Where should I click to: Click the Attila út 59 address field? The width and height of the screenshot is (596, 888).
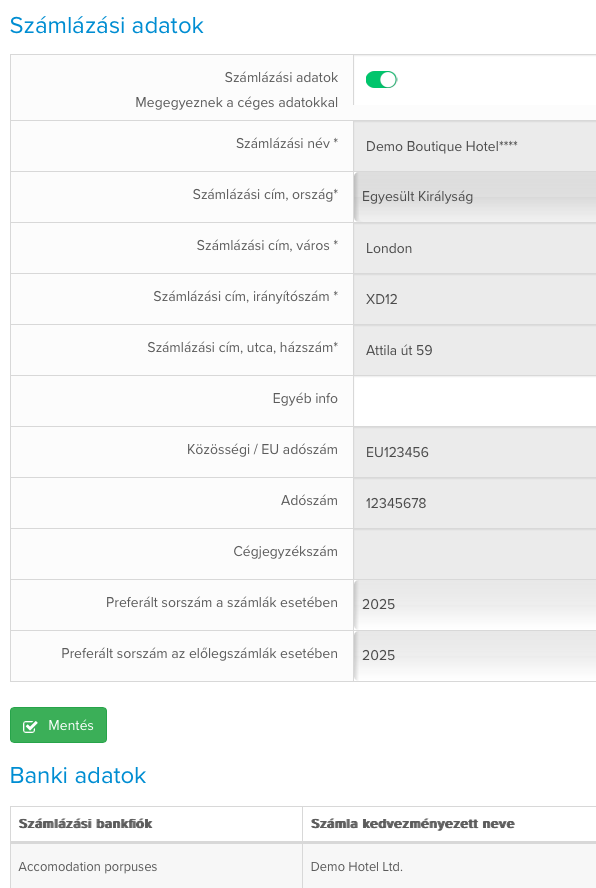click(475, 350)
